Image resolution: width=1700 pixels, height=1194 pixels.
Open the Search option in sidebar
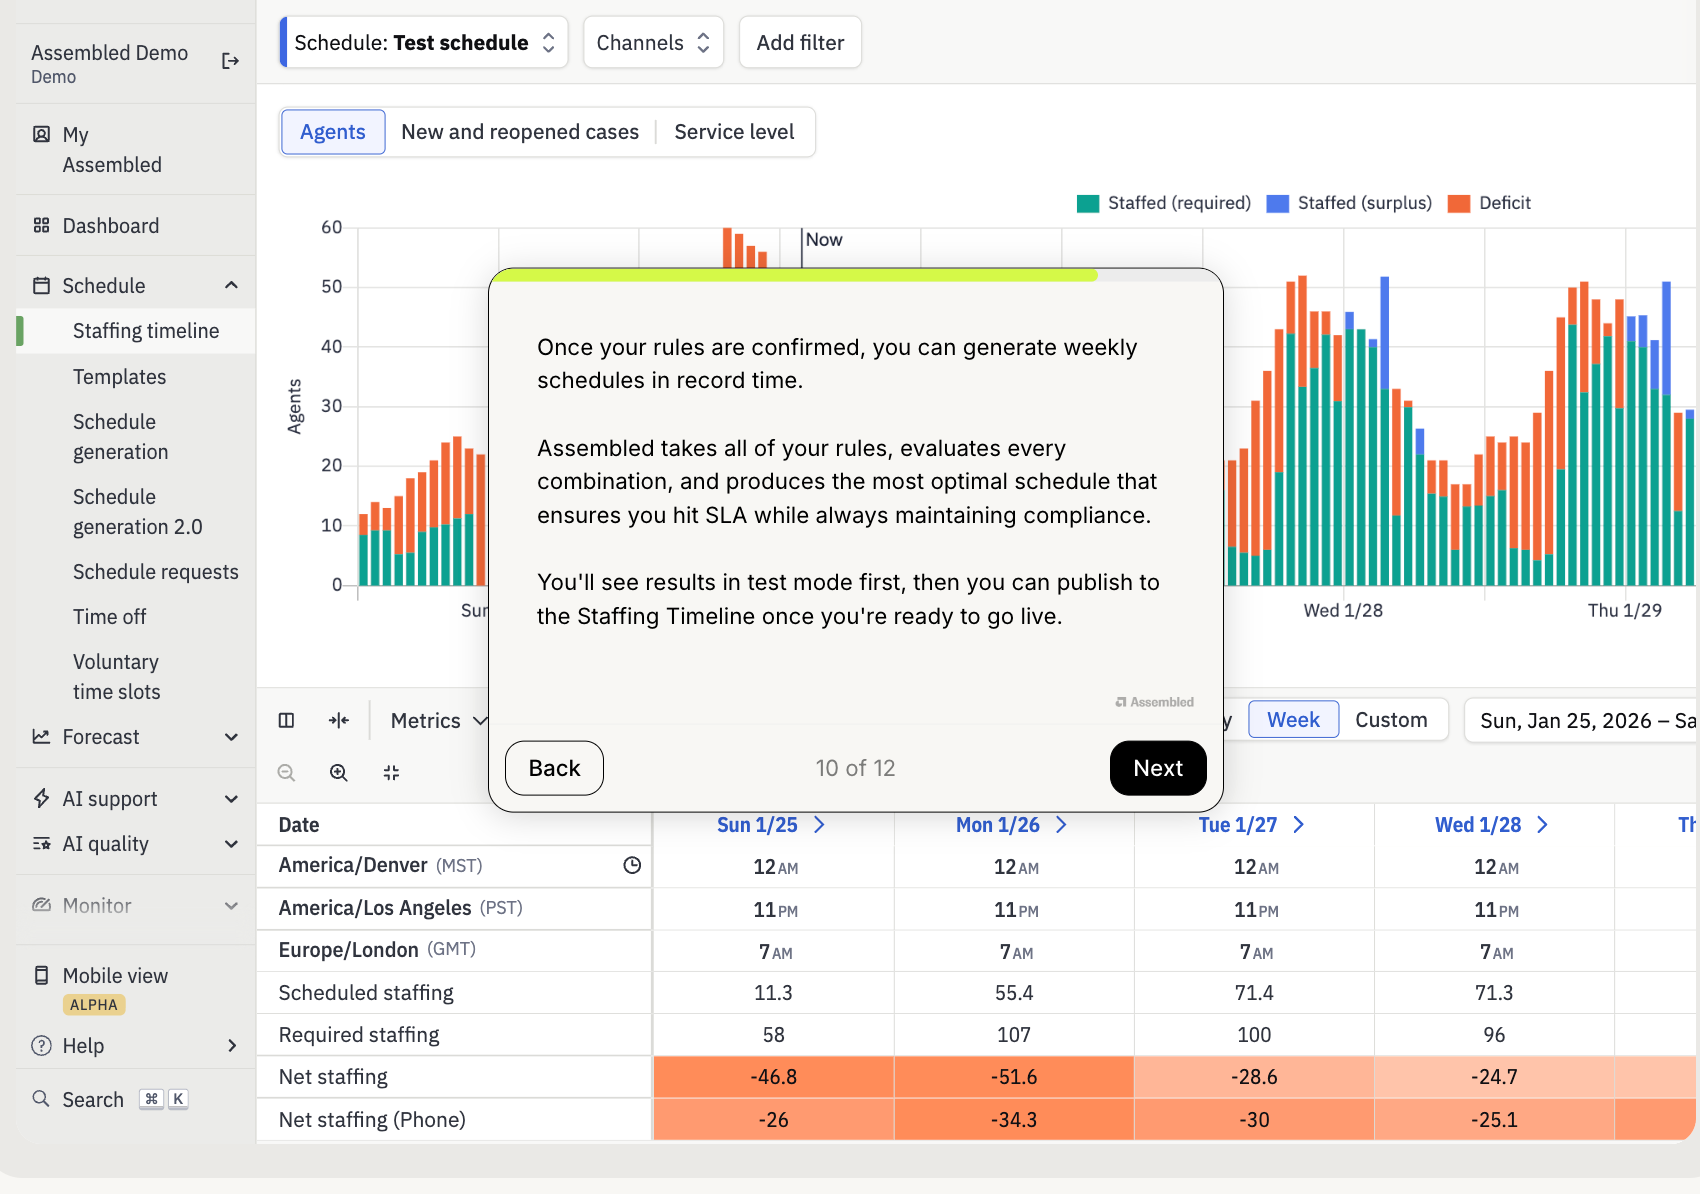coord(93,1100)
